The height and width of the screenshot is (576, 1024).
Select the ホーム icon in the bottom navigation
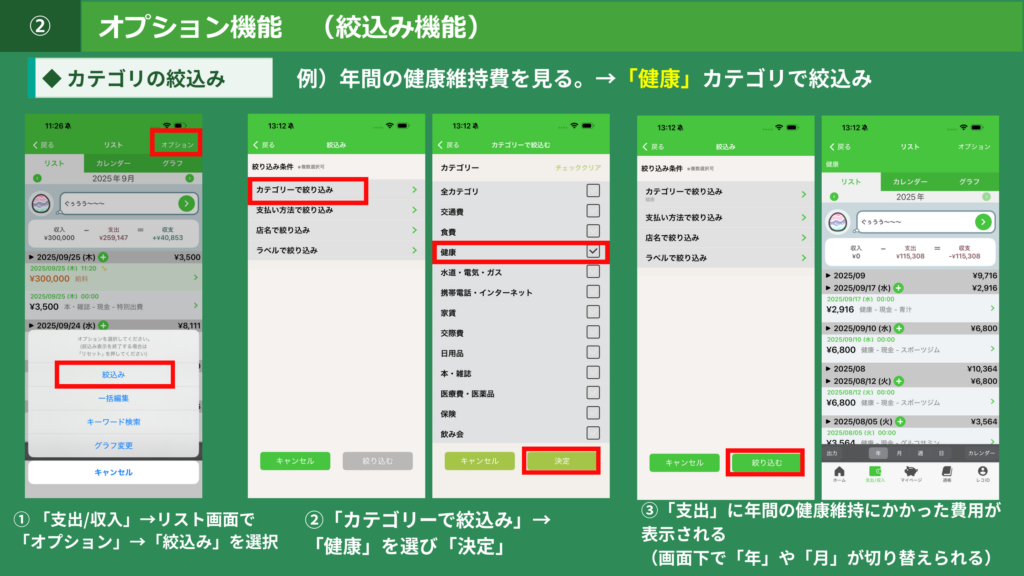tap(838, 472)
